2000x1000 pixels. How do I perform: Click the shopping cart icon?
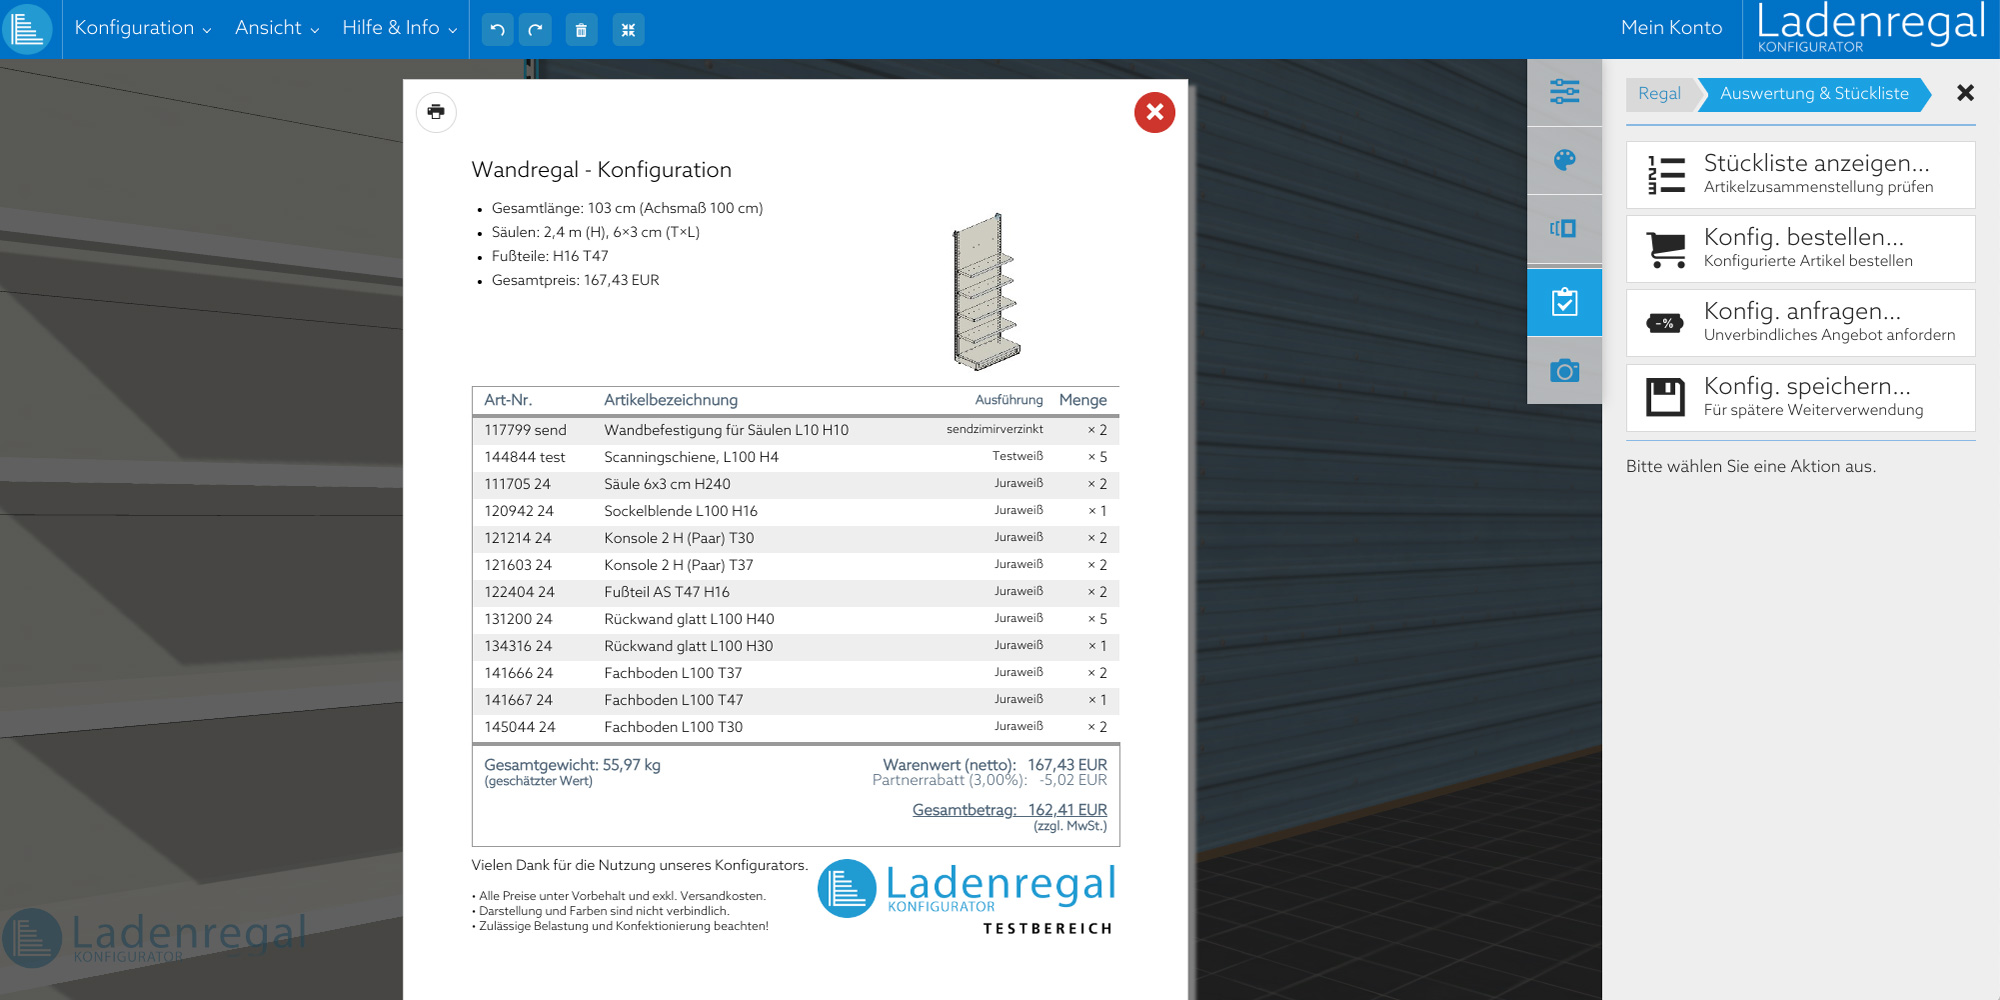pyautogui.click(x=1666, y=249)
